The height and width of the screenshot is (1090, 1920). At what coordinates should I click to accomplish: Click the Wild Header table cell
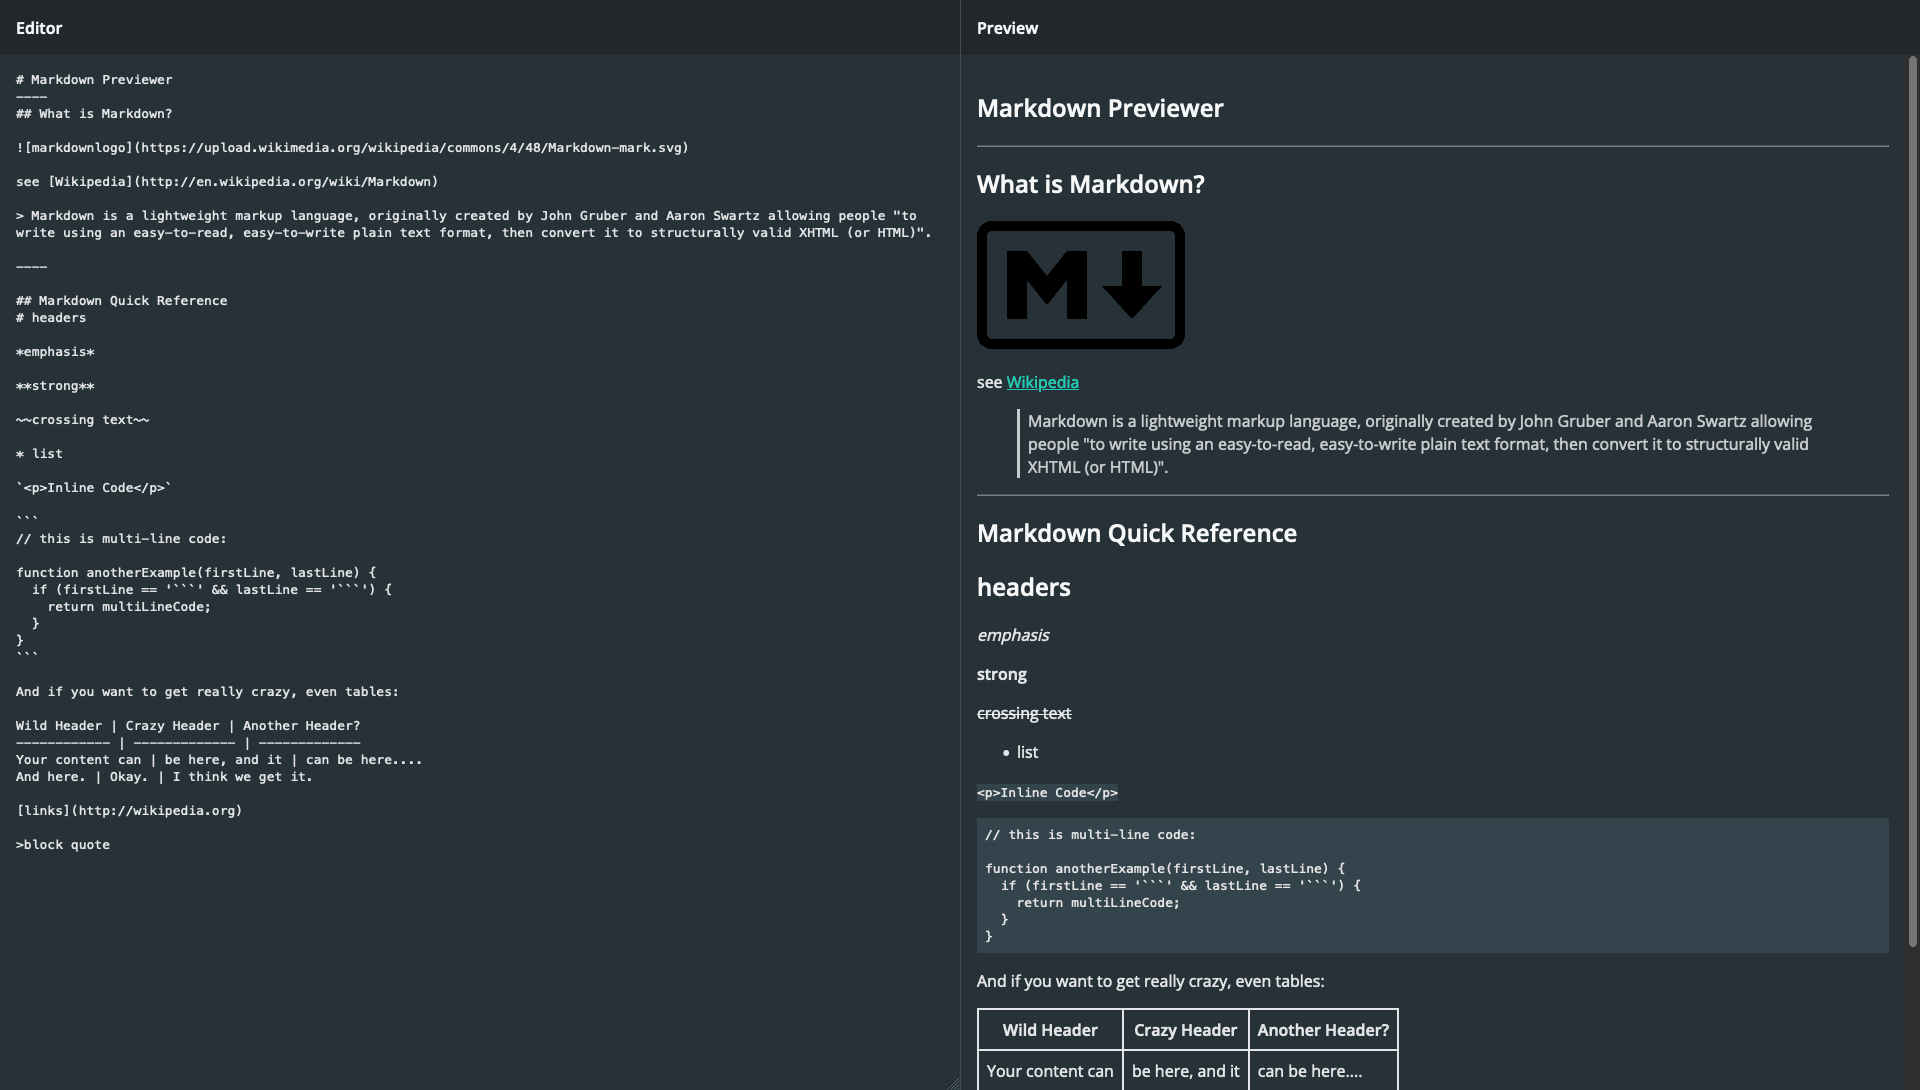[x=1050, y=1029]
